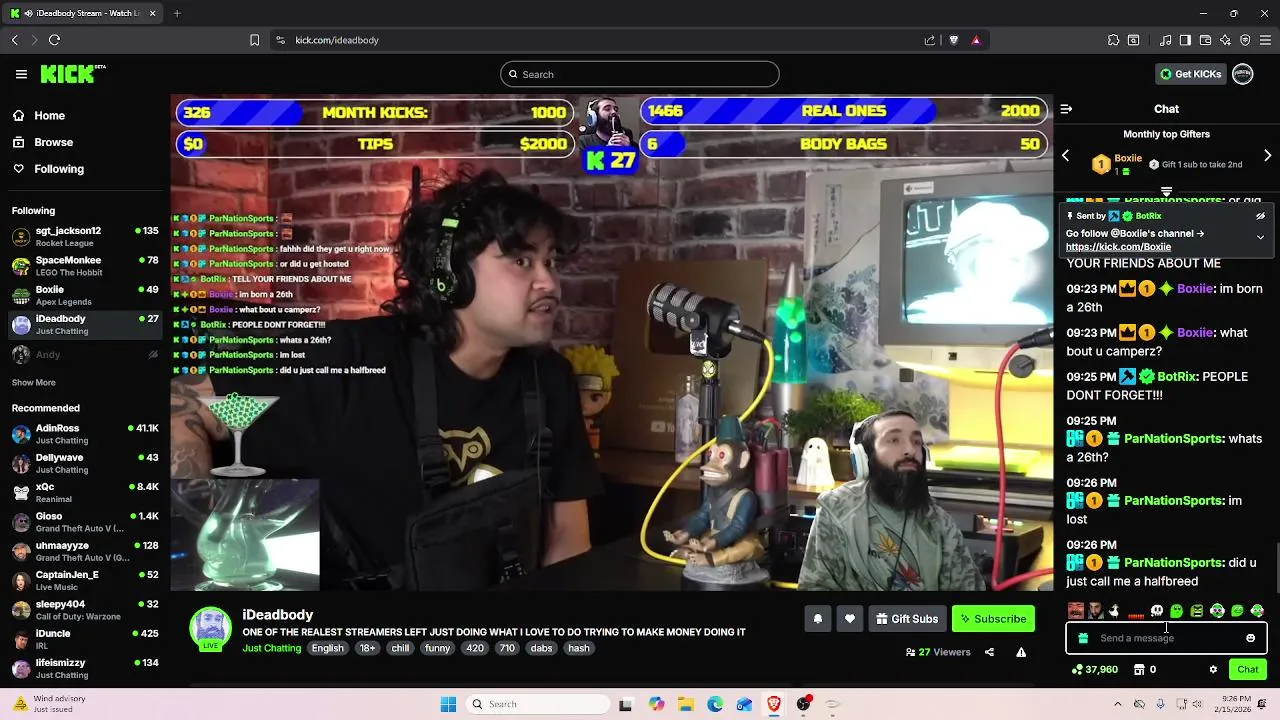Open Microsoft Edge from taskbar

(715, 704)
